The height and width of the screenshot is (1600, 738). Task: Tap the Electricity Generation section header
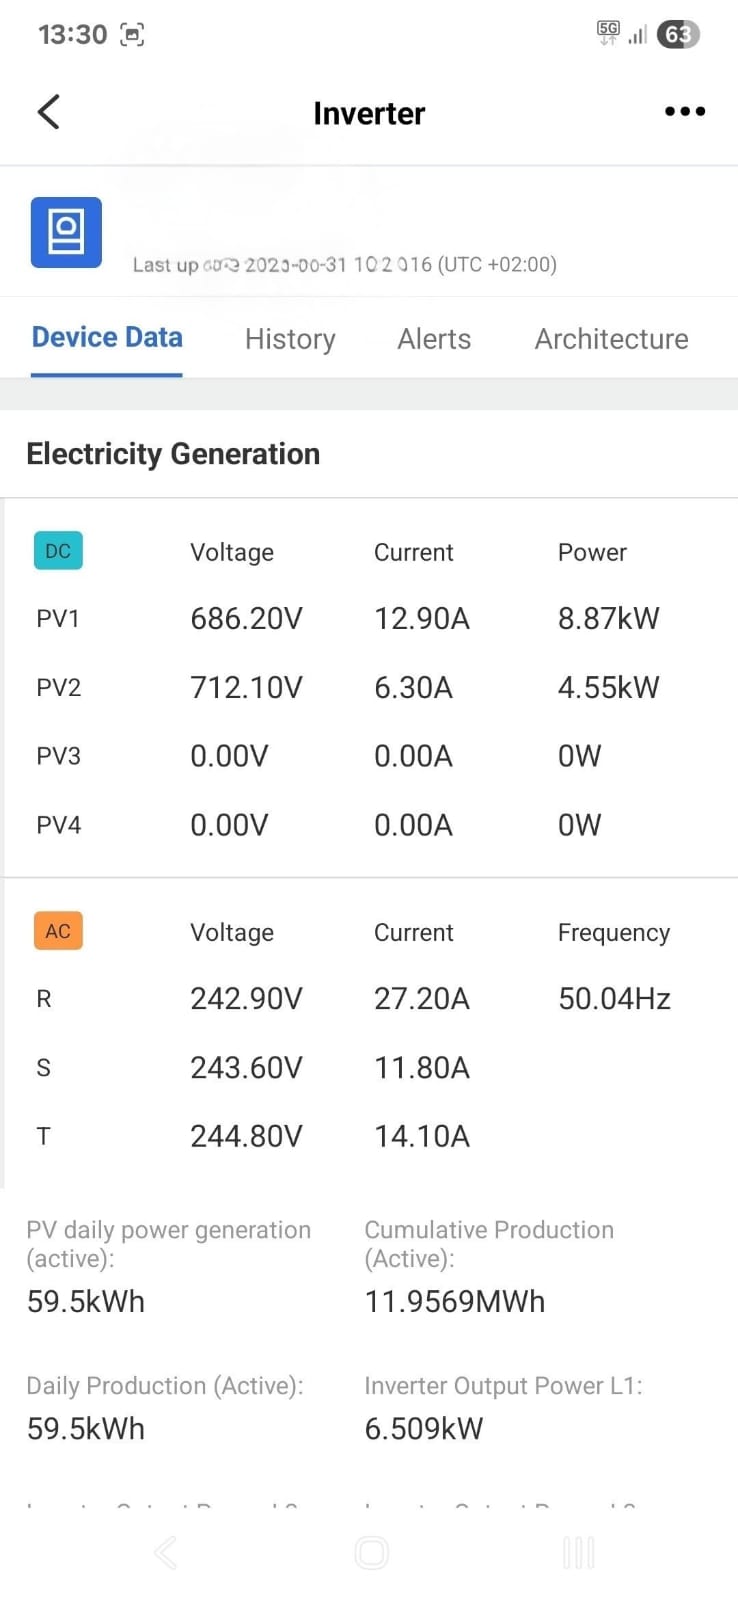tap(173, 454)
